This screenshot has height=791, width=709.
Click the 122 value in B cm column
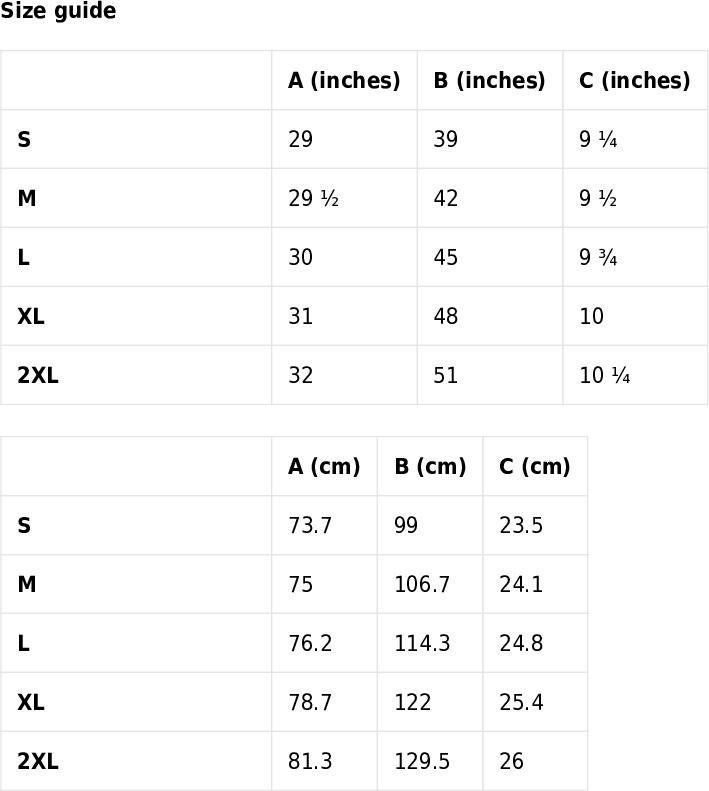[x=413, y=703]
